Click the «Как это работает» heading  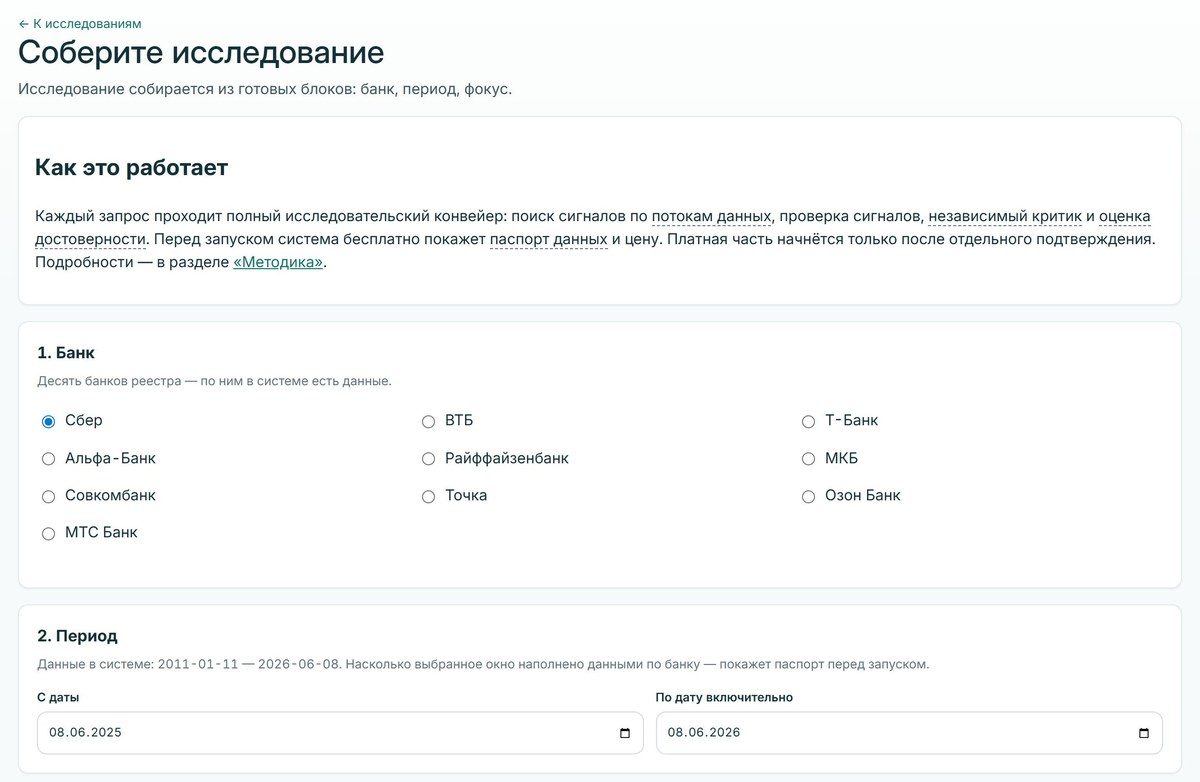pos(131,167)
